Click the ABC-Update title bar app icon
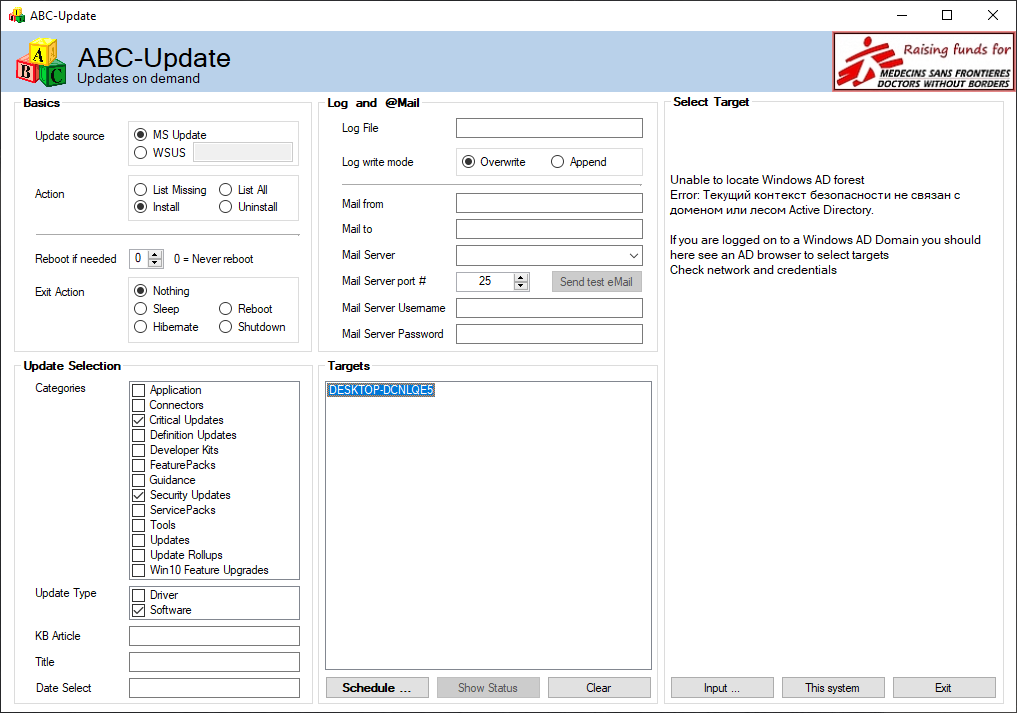This screenshot has height=713, width=1017. tap(16, 15)
